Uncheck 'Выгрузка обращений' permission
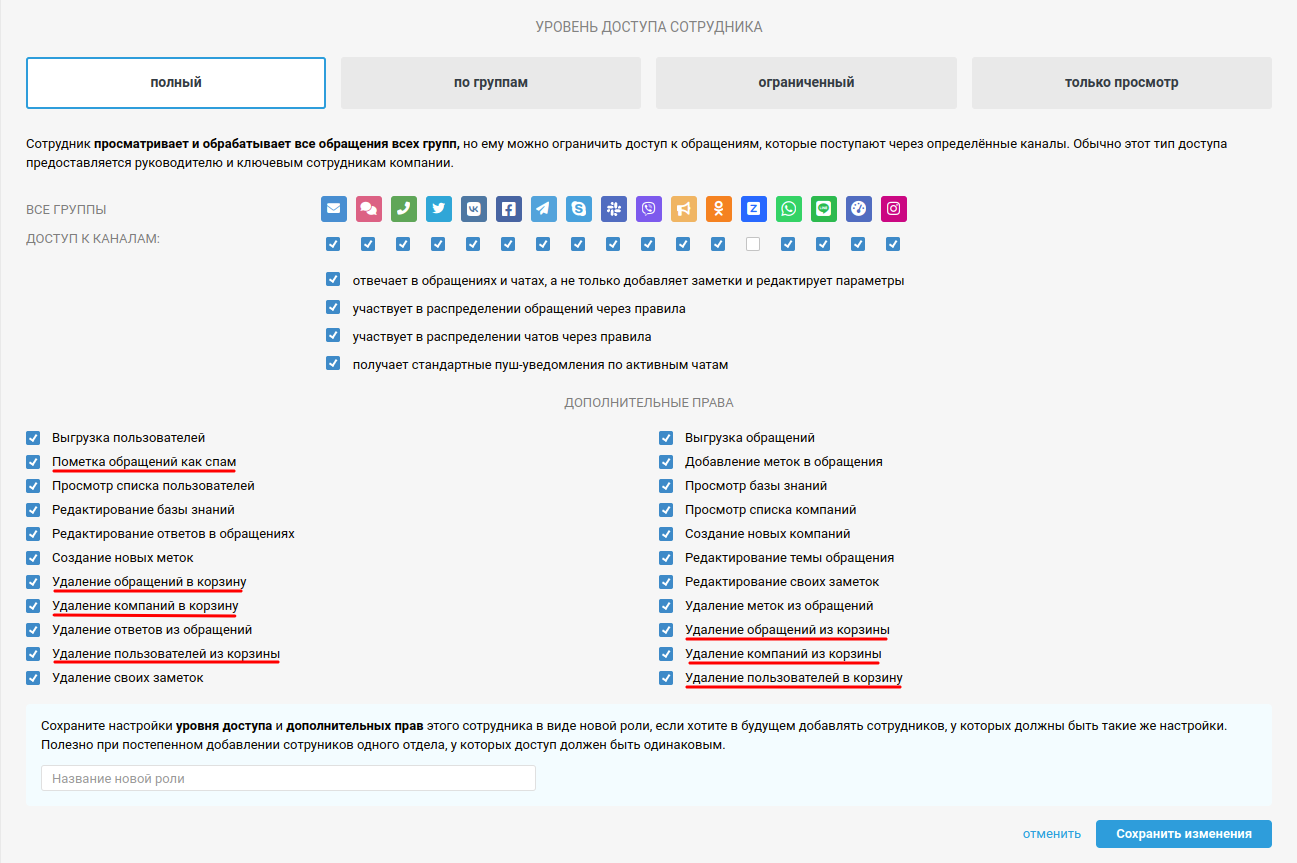The width and height of the screenshot is (1297, 863). pyautogui.click(x=666, y=438)
